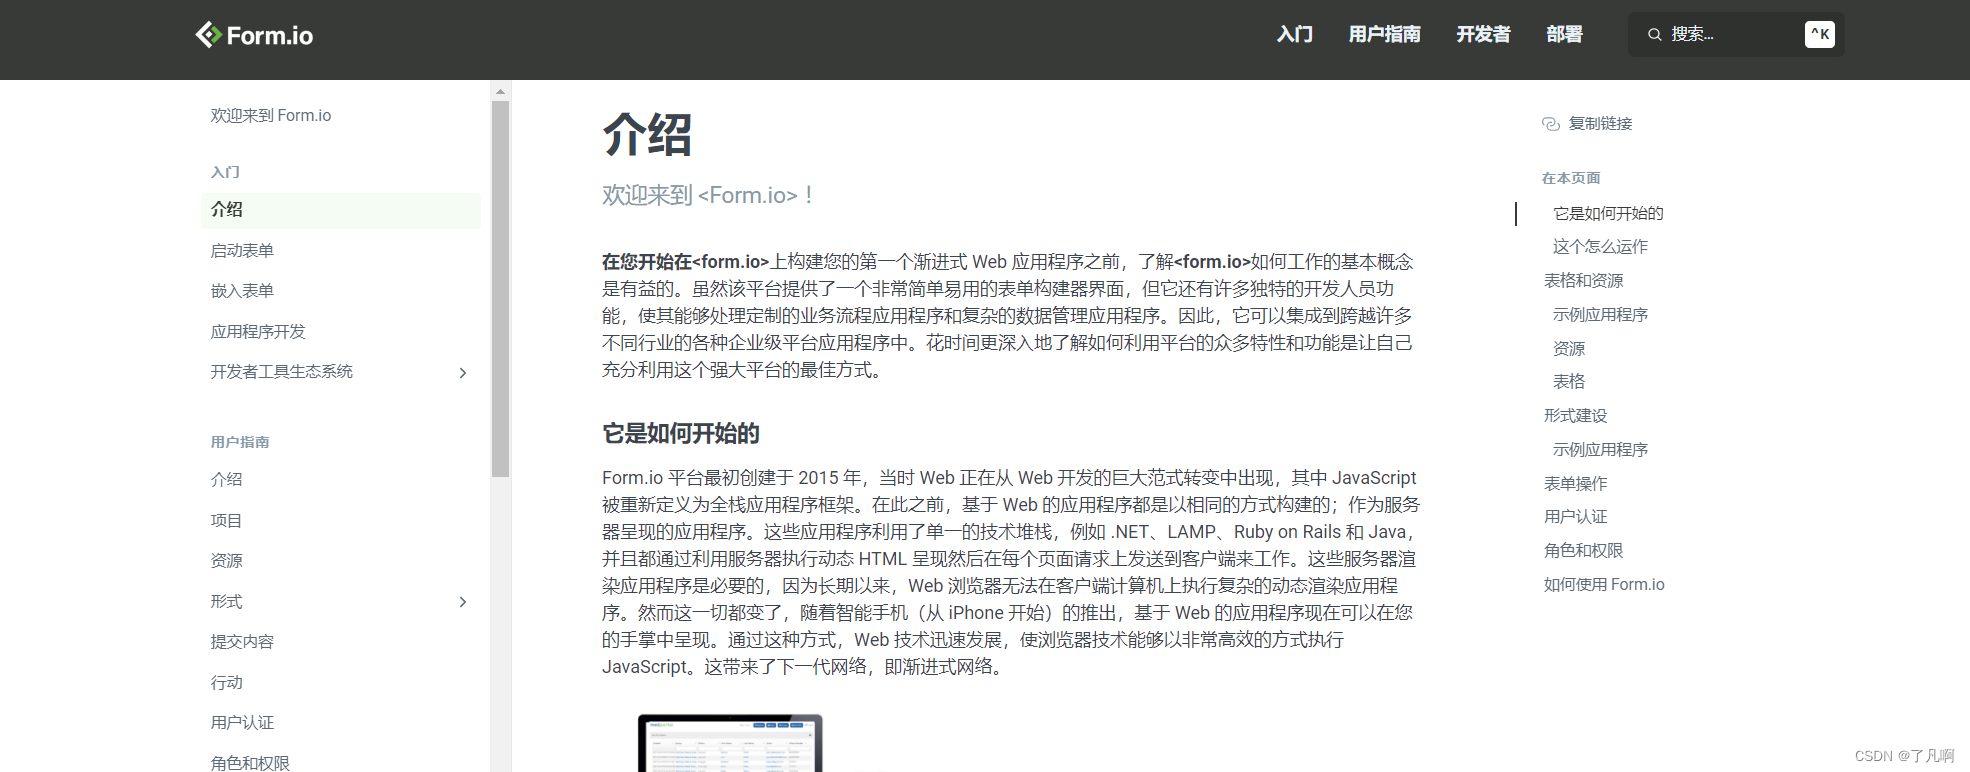Click the search magnifier icon
Screen dimensions: 1970x772
pyautogui.click(x=1655, y=35)
